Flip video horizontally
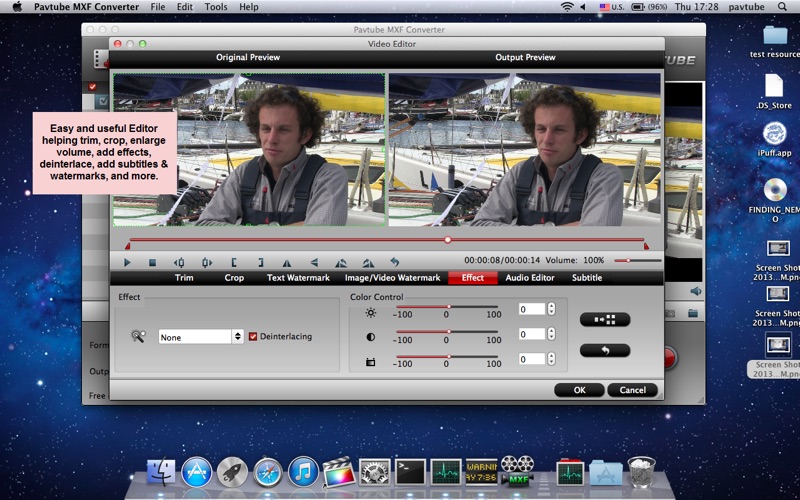800x500 pixels. point(287,263)
